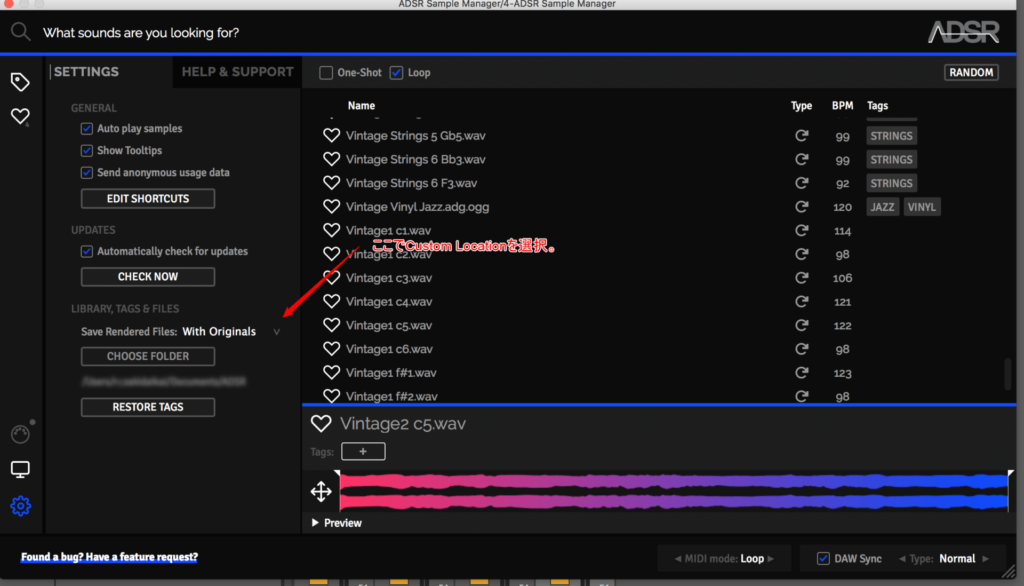Click the knob icon in left sidebar

pos(20,434)
